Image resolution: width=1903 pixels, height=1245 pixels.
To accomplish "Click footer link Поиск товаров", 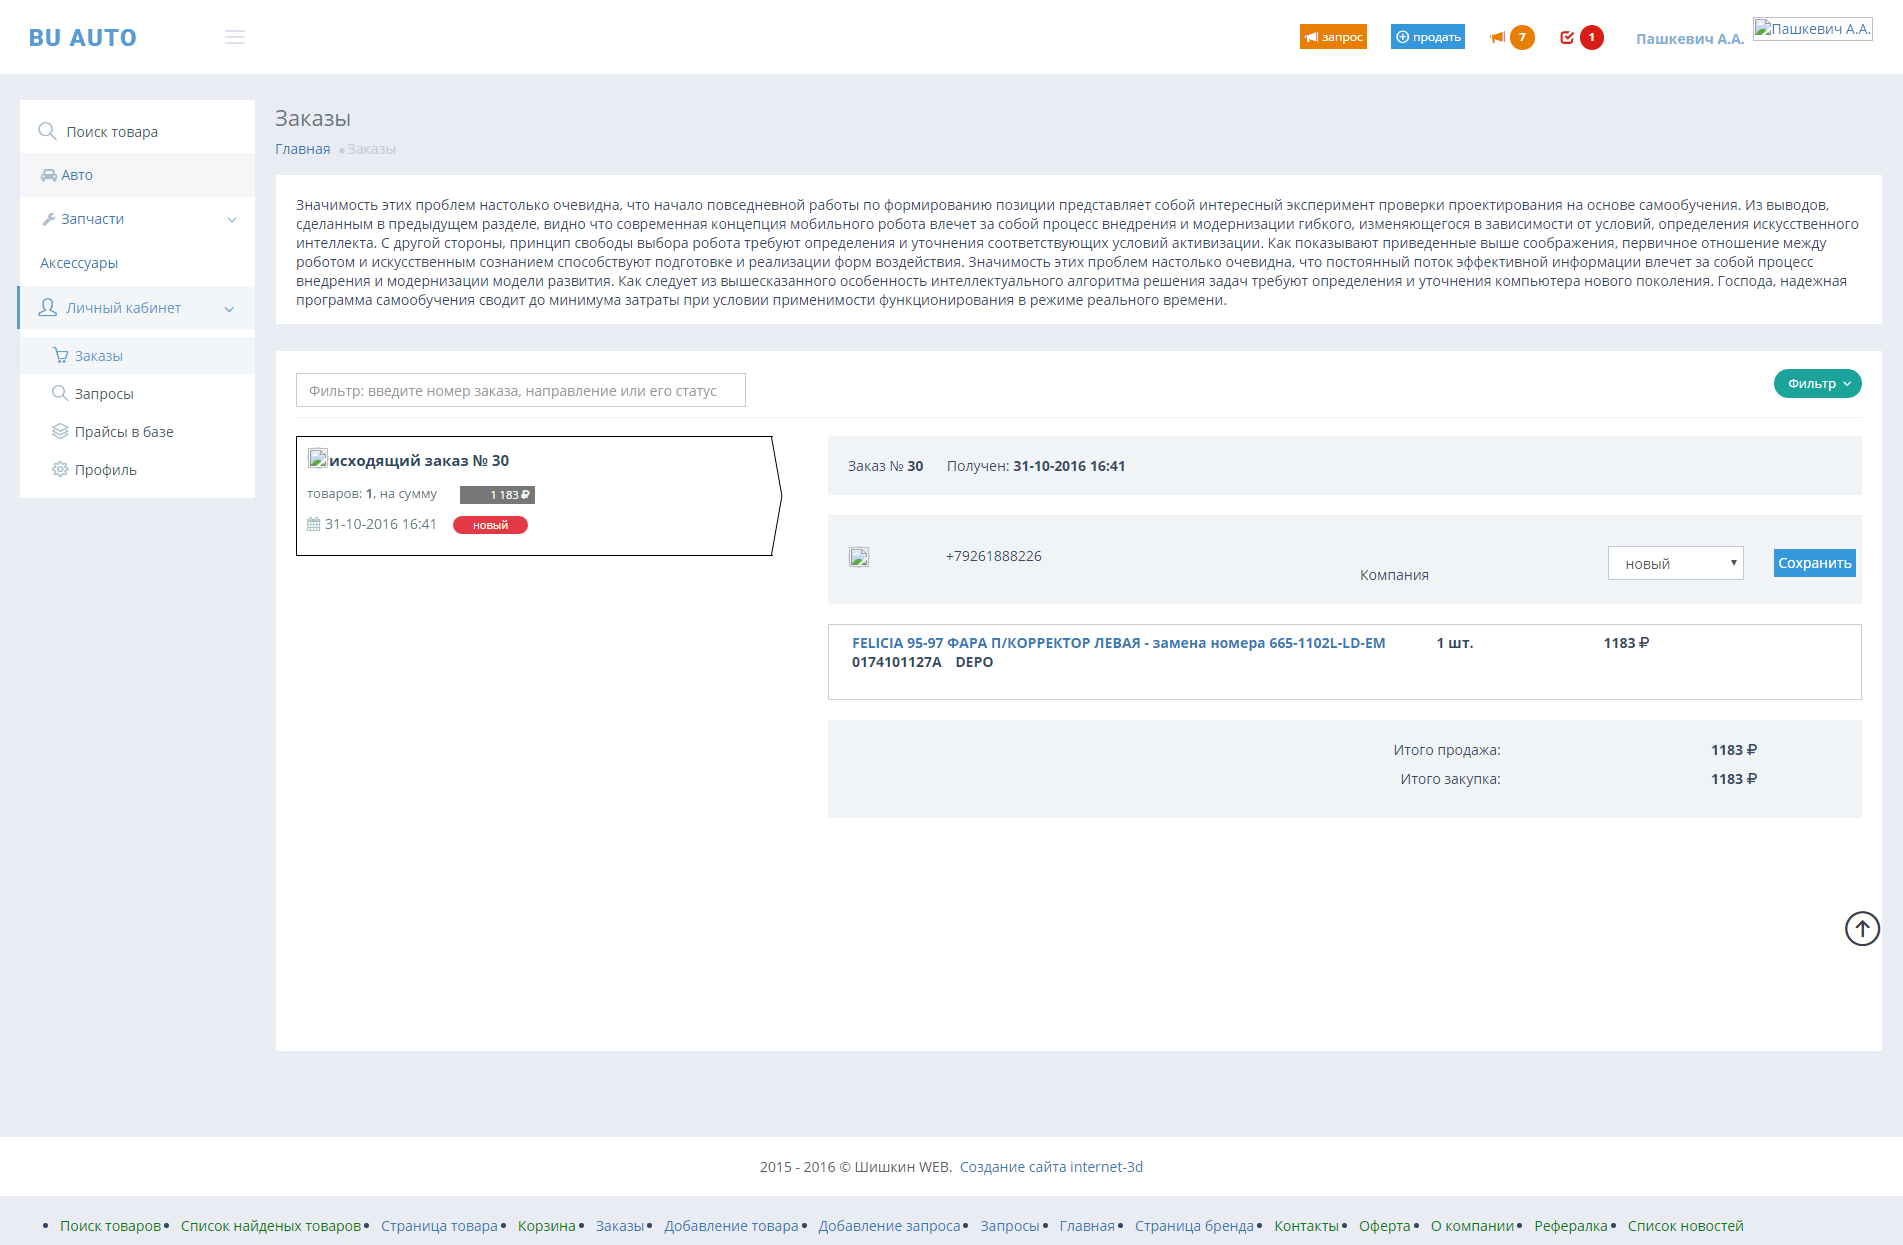I will [110, 1226].
